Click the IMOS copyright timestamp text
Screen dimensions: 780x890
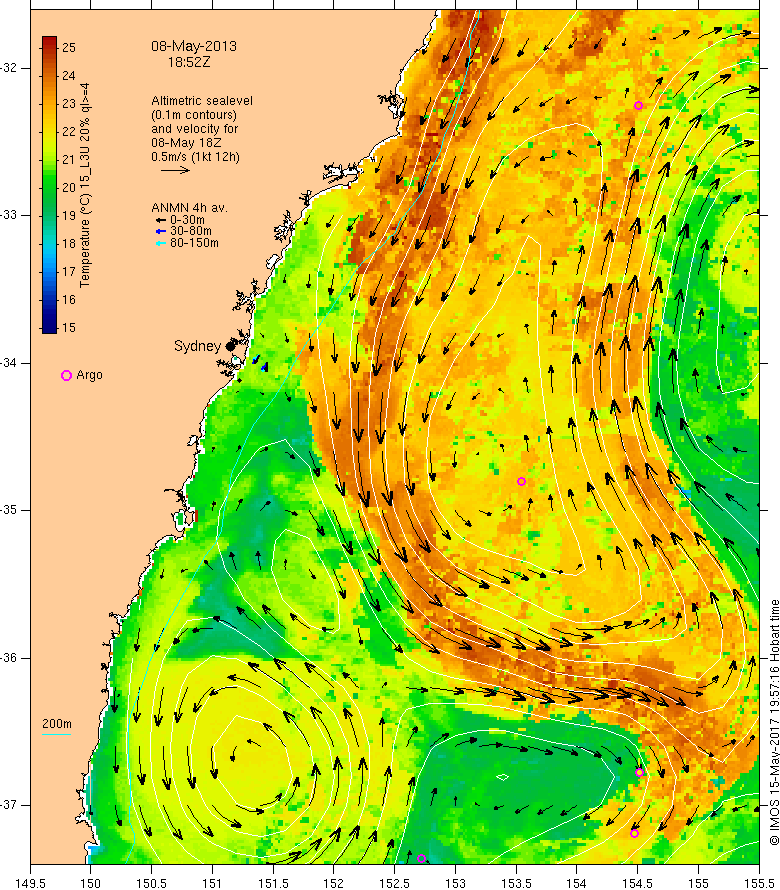point(774,722)
